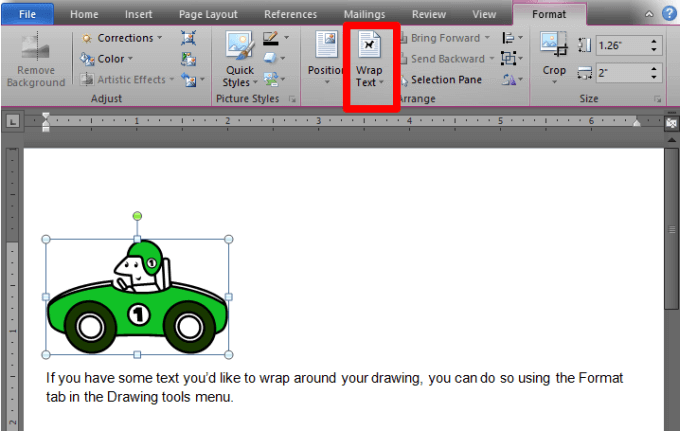Toggle the View Ruler button above scrollbar
The width and height of the screenshot is (680, 431).
[x=671, y=124]
